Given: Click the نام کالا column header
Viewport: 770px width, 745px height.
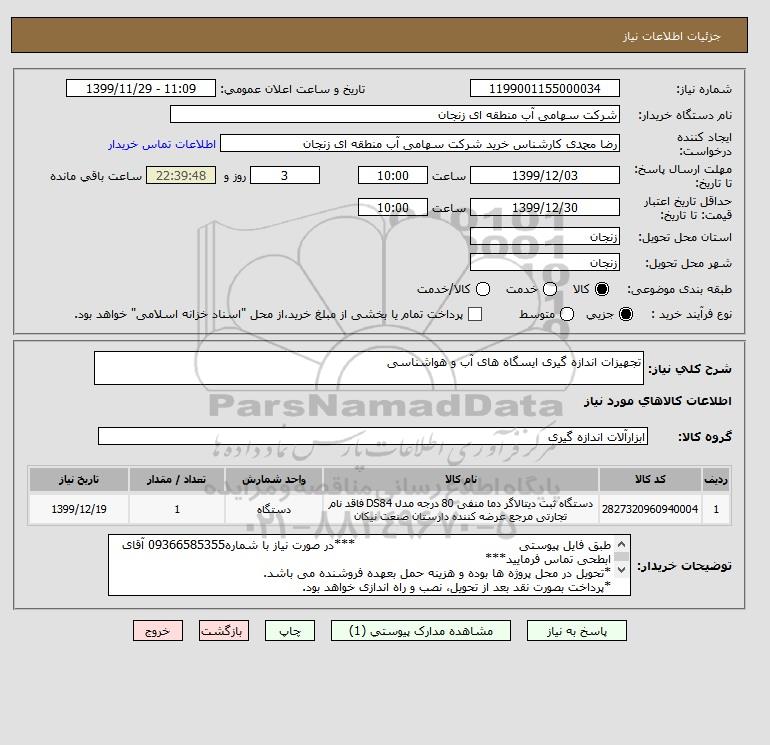Looking at the screenshot, I should point(461,479).
